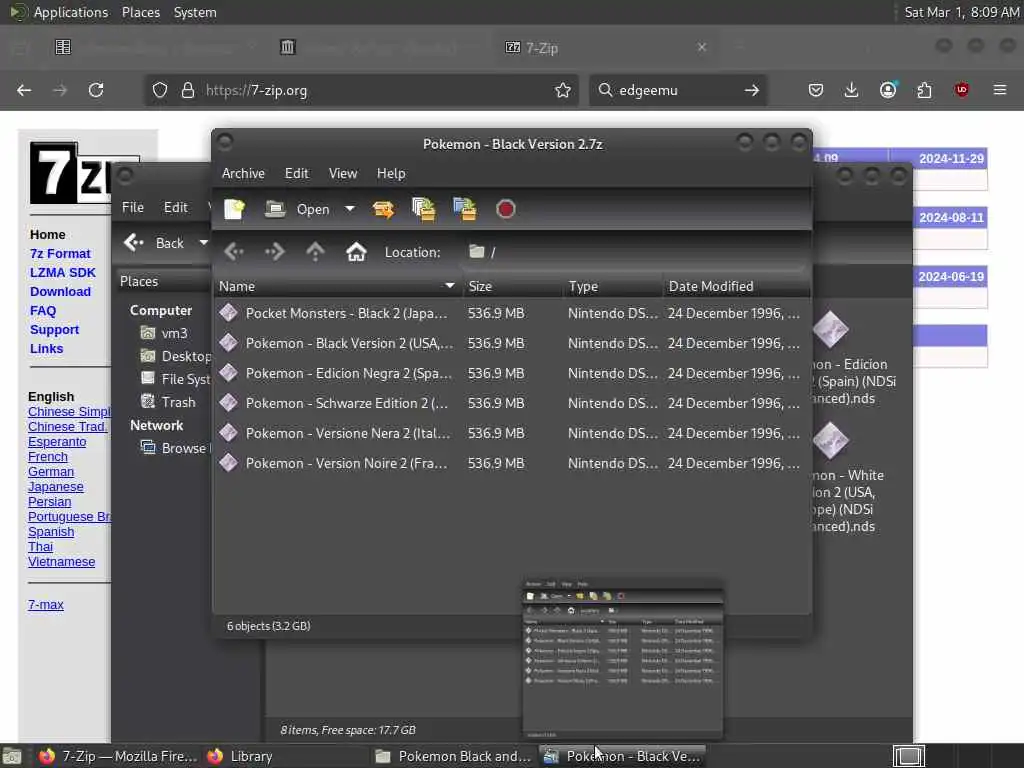Screen dimensions: 1024x768
Task: Click the uBlock Origin icon
Action: pos(961,90)
